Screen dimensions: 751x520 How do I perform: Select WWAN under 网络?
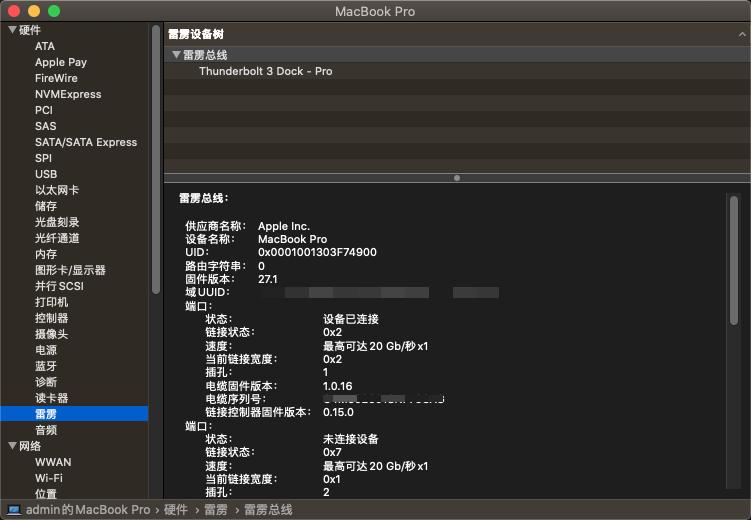coord(53,462)
